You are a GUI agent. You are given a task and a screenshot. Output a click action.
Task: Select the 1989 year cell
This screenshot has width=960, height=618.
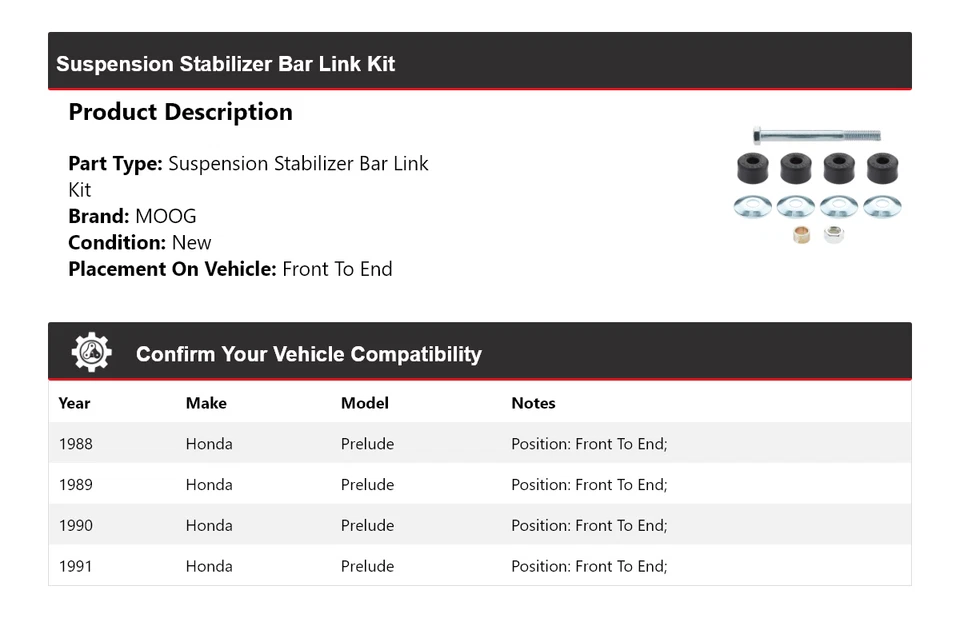76,485
